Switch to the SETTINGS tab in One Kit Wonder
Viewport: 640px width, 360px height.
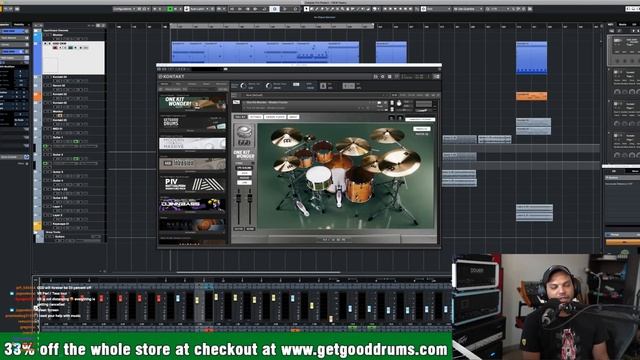click(x=256, y=117)
